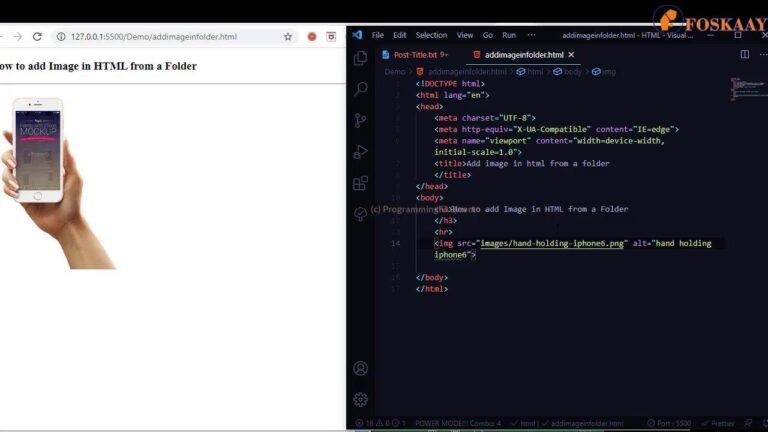Open the Extensions view
Viewport: 768px width, 432px height.
pos(360,183)
